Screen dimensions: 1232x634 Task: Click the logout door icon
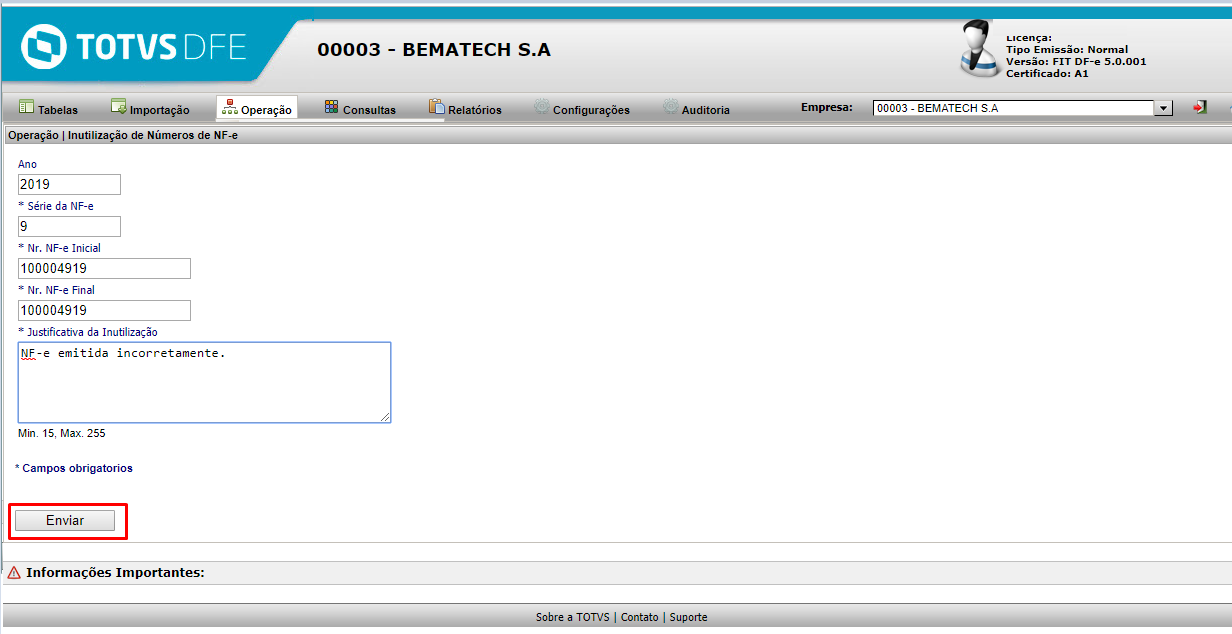[x=1200, y=107]
